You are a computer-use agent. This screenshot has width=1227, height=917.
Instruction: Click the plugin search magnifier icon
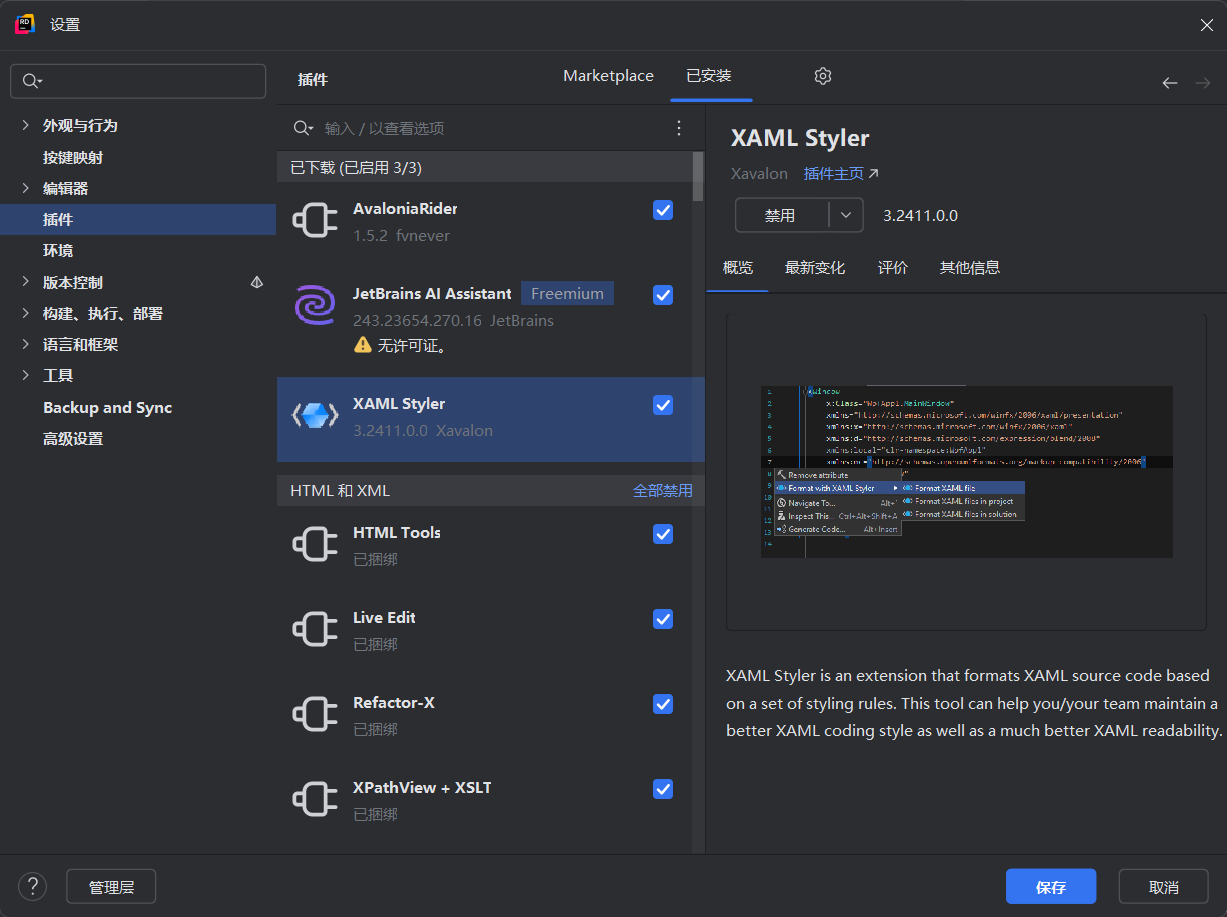click(301, 128)
